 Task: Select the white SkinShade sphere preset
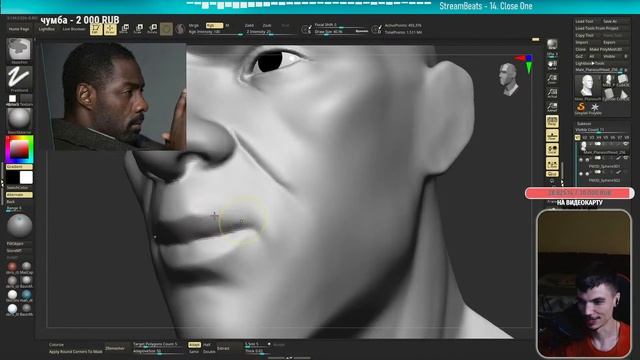pos(12,294)
